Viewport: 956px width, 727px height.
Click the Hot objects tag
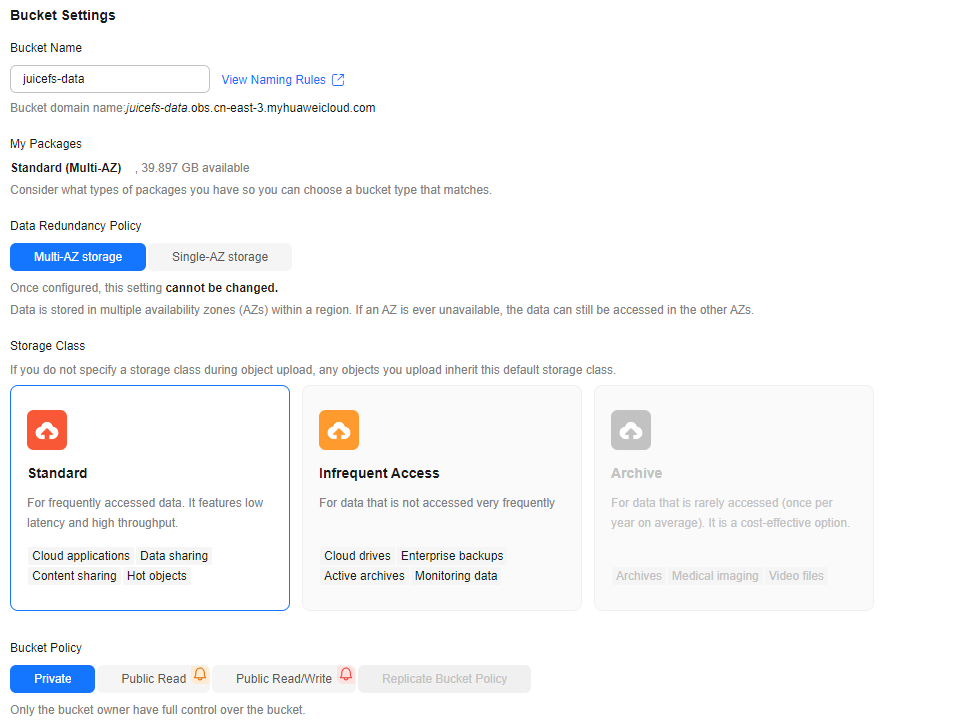157,576
